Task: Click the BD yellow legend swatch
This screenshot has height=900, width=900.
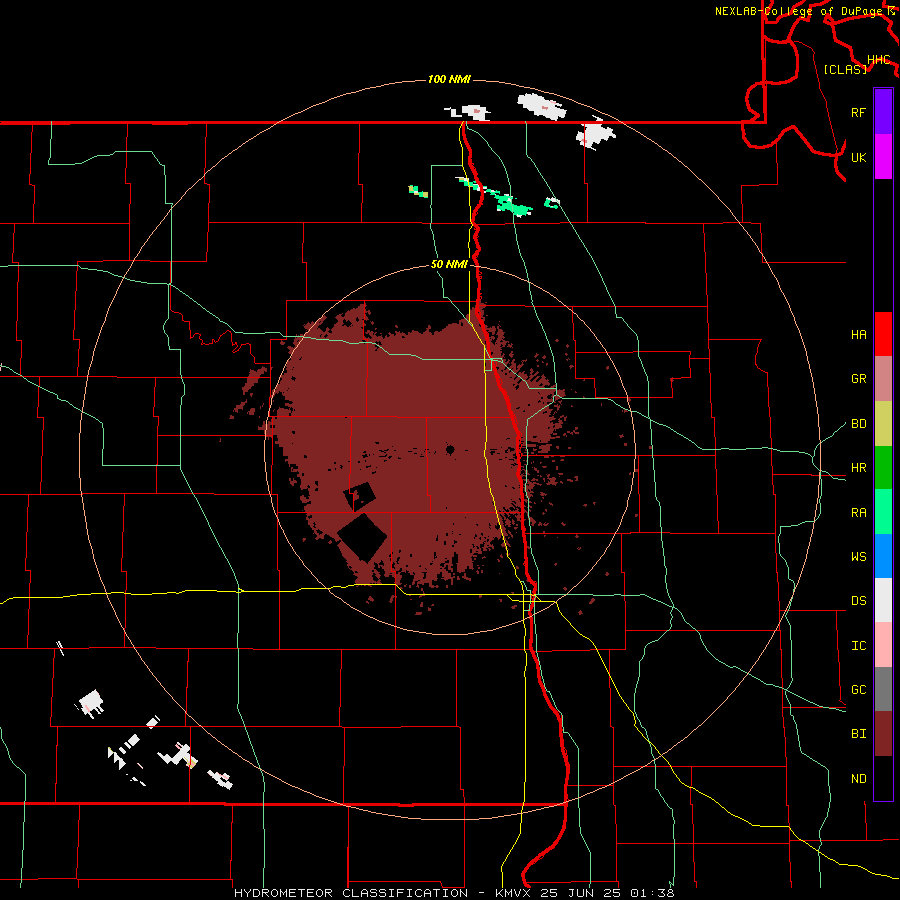Action: [x=883, y=424]
